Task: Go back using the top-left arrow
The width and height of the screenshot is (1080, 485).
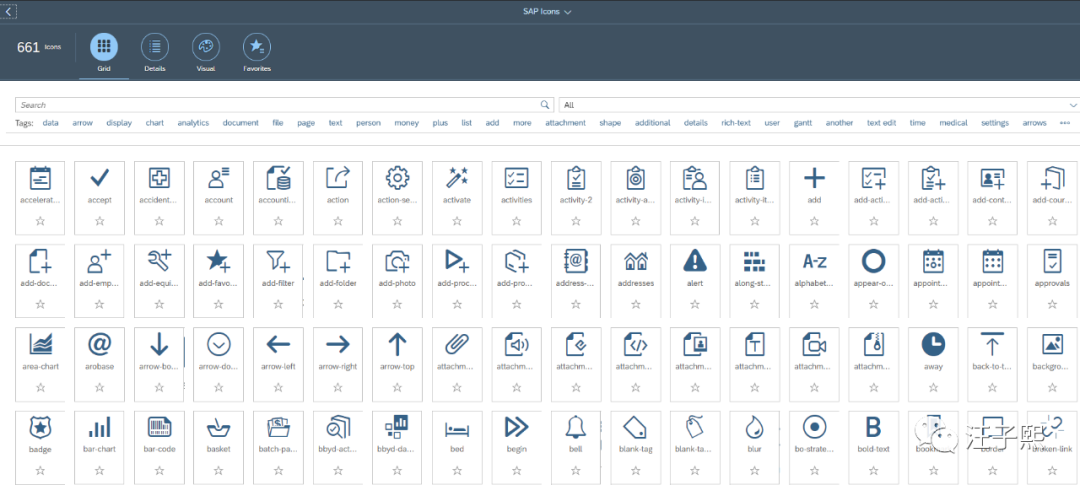Action: (x=9, y=11)
